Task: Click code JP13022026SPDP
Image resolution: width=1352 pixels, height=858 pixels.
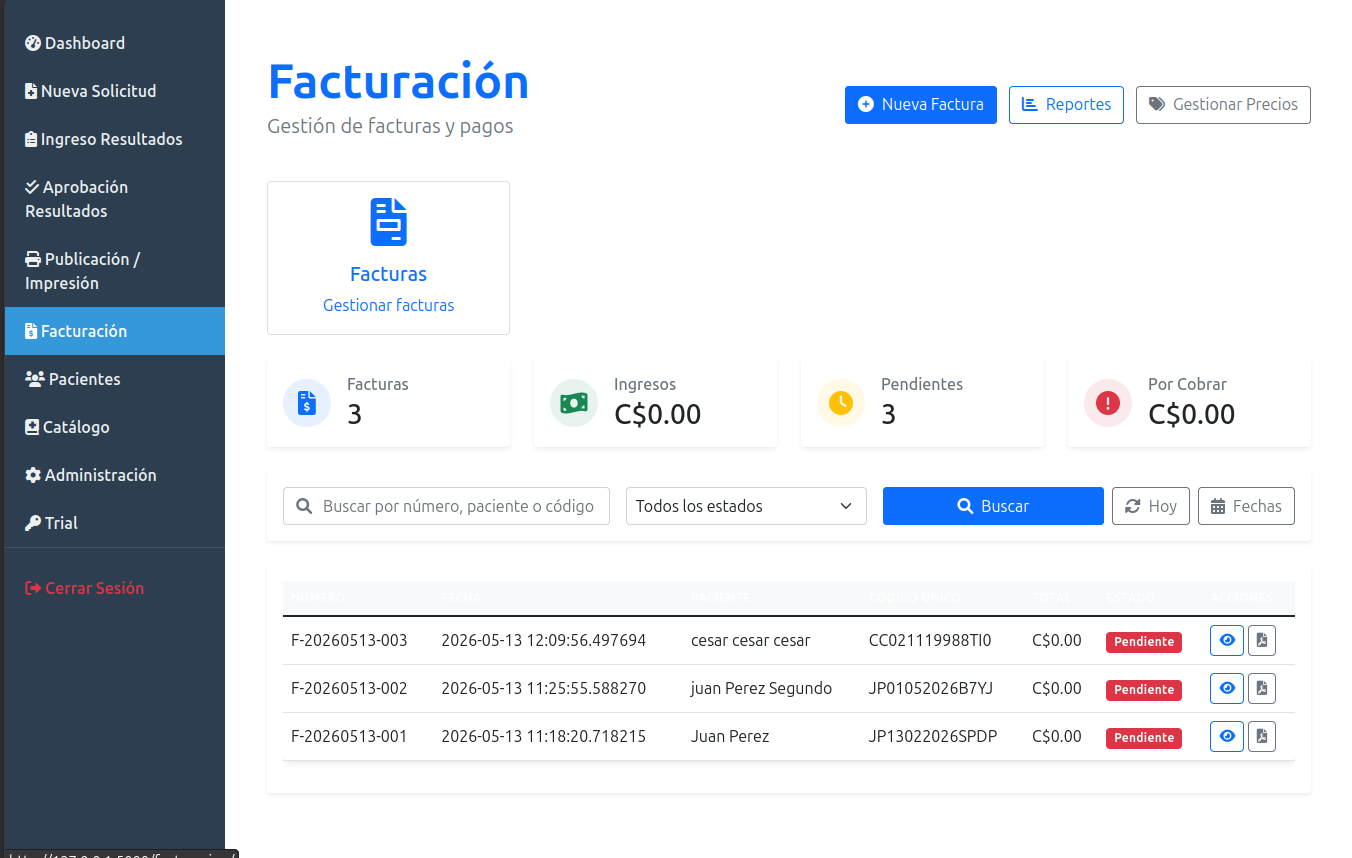Action: tap(933, 736)
